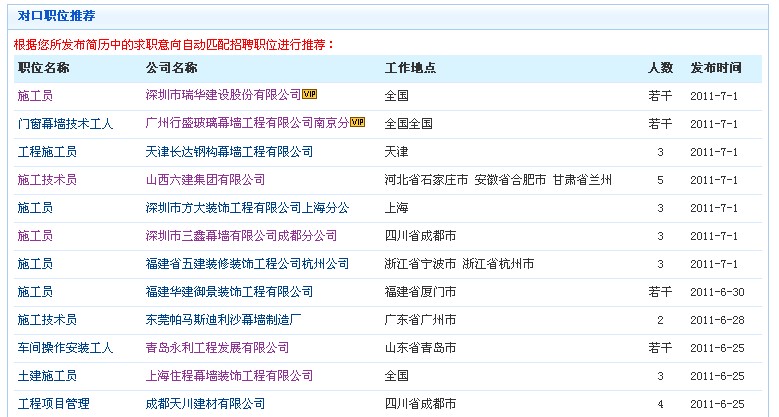Viewport: 779px width, 417px height.
Task: Click VIP badge beside 广州行盛玻璃幕墙工程有限公司
Action: (357, 123)
